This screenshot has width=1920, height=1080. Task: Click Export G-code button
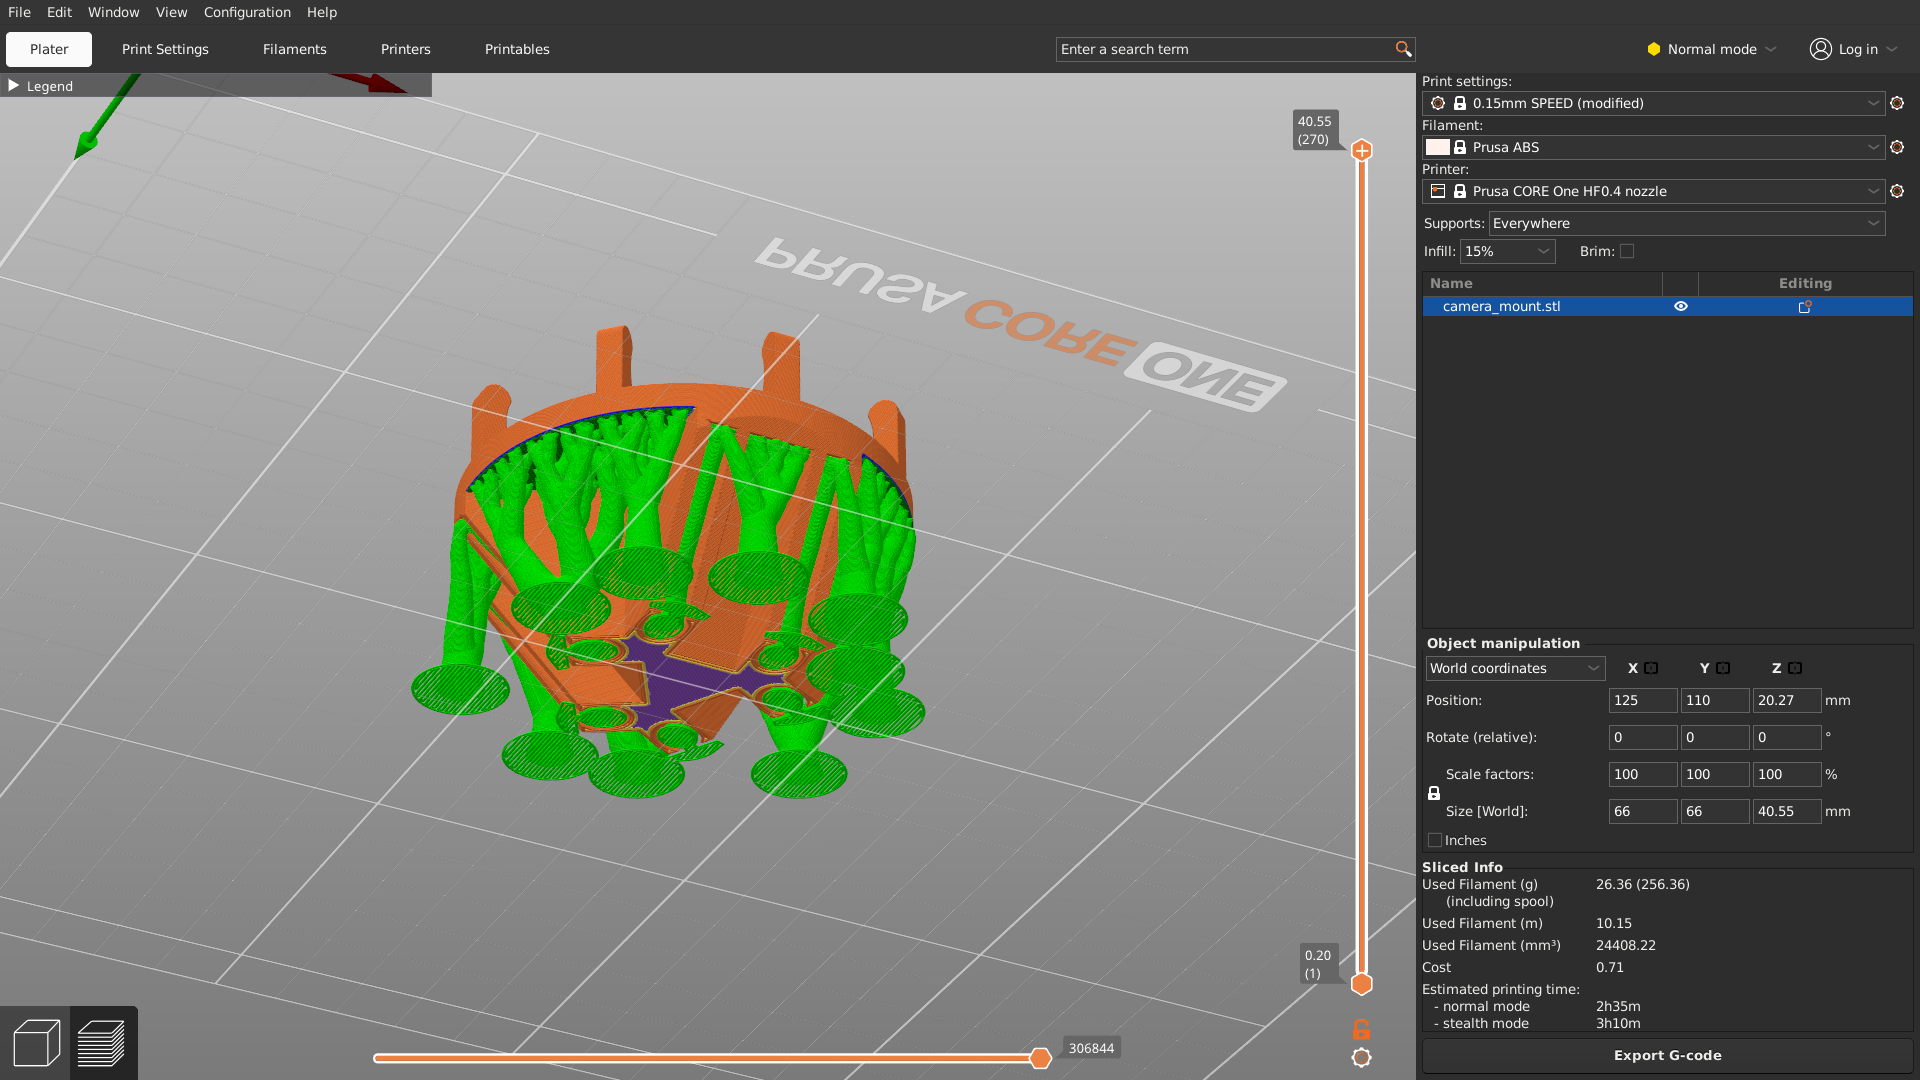[1667, 1055]
